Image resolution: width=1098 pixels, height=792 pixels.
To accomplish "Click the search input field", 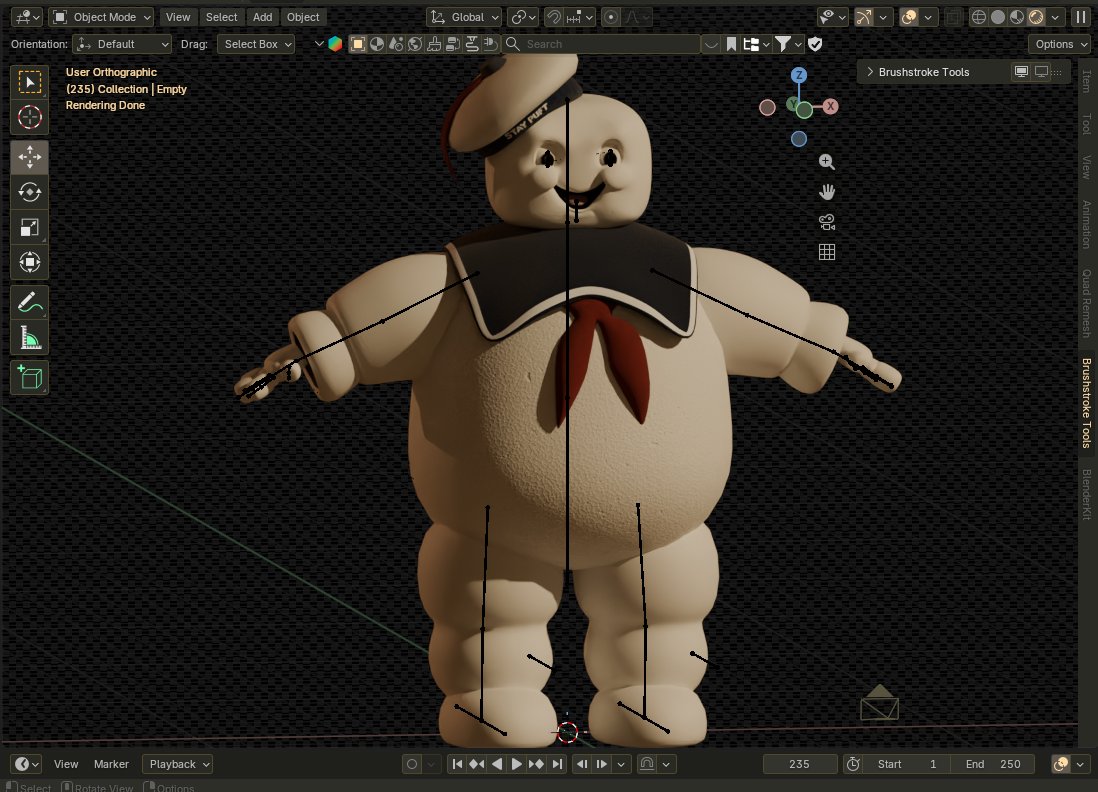I will [x=602, y=44].
